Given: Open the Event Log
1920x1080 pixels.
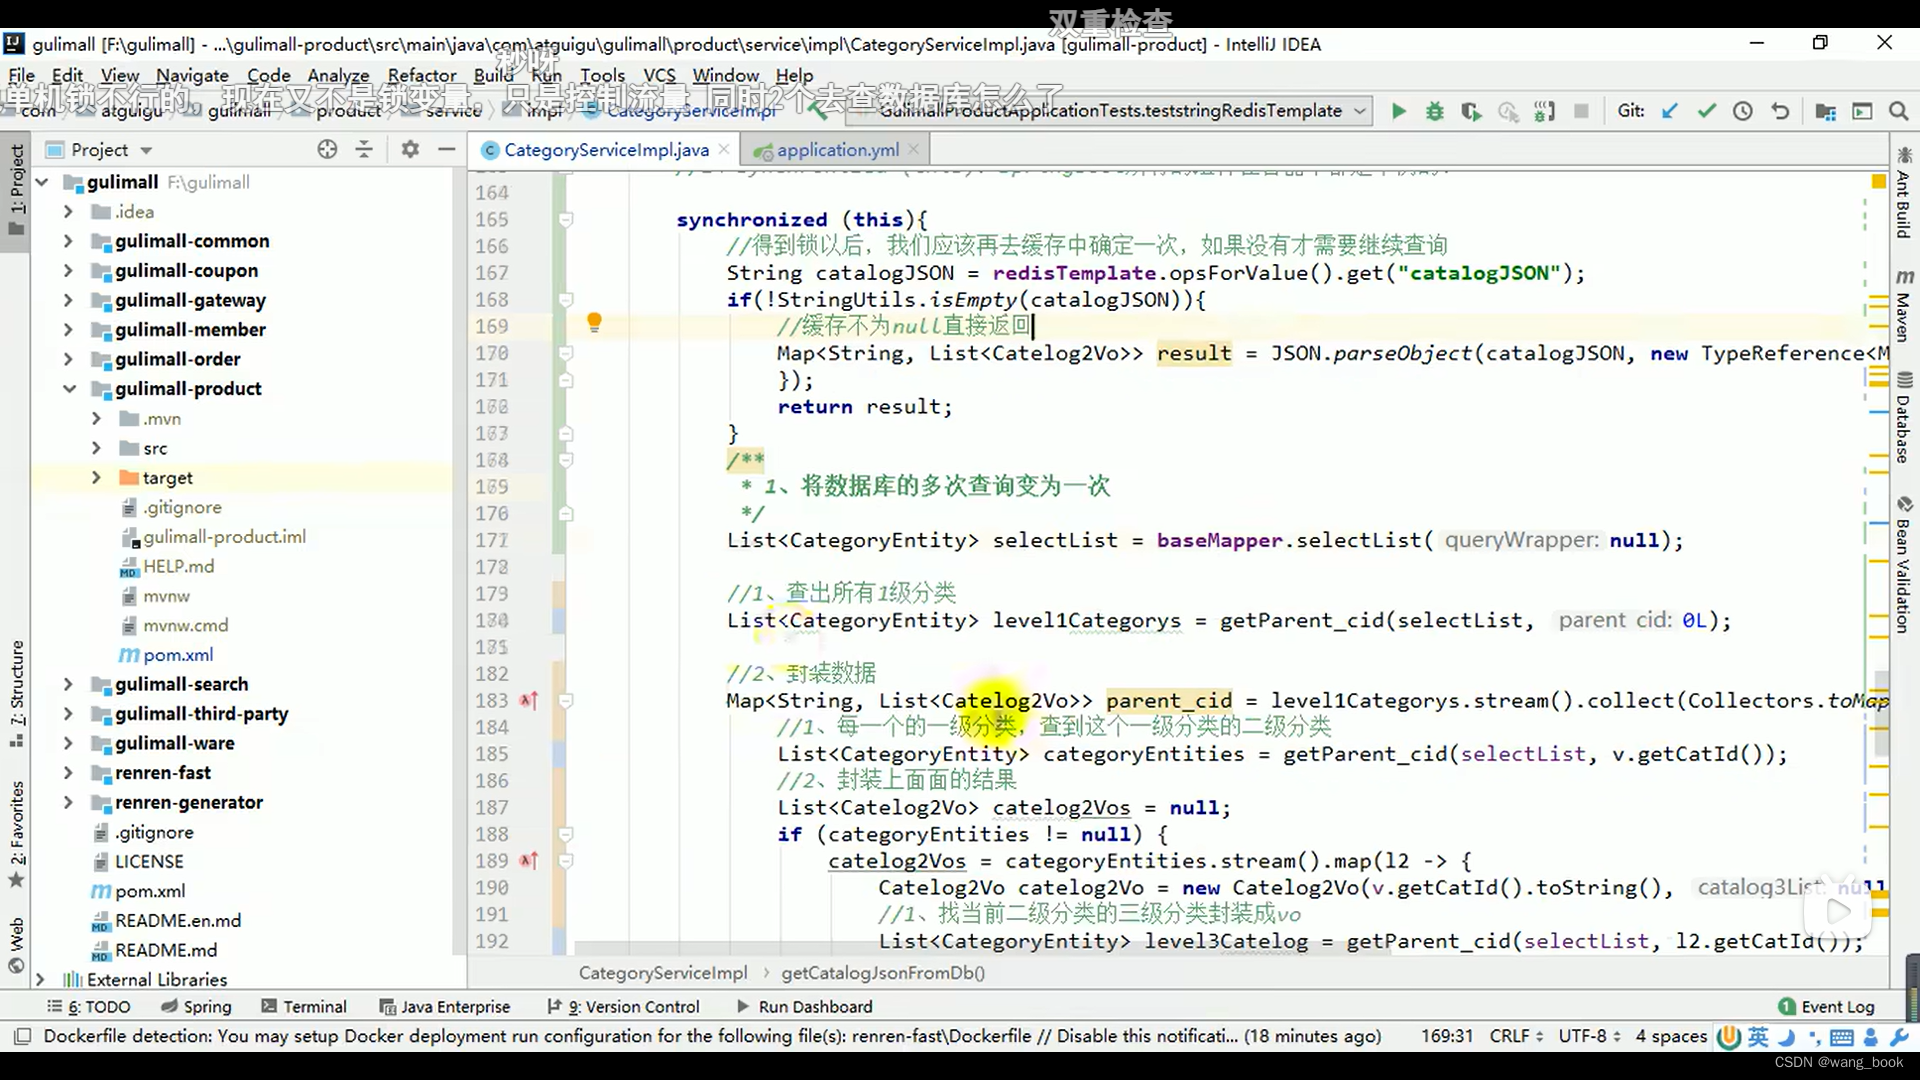Looking at the screenshot, I should 1827,1007.
